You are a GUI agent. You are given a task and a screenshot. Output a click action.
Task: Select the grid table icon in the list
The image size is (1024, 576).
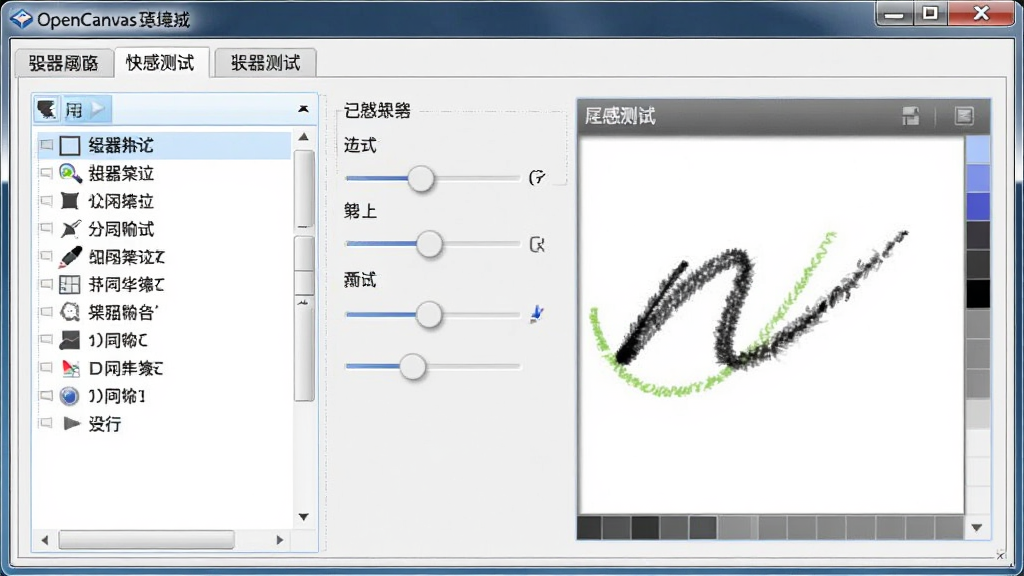70,285
